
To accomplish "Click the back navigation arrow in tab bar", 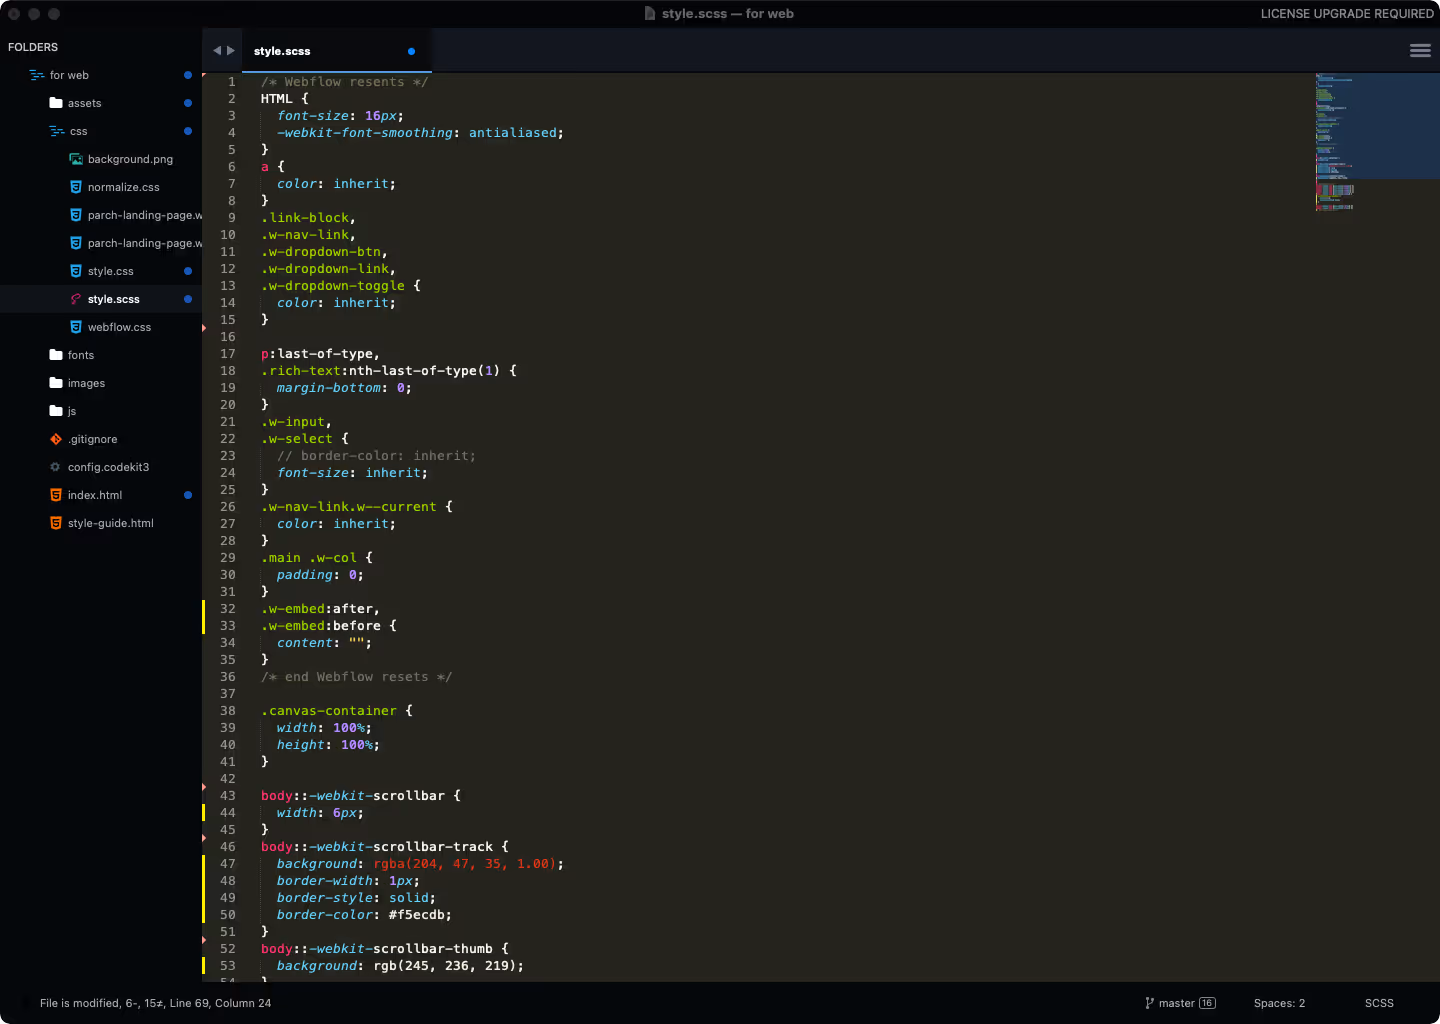I will point(217,51).
